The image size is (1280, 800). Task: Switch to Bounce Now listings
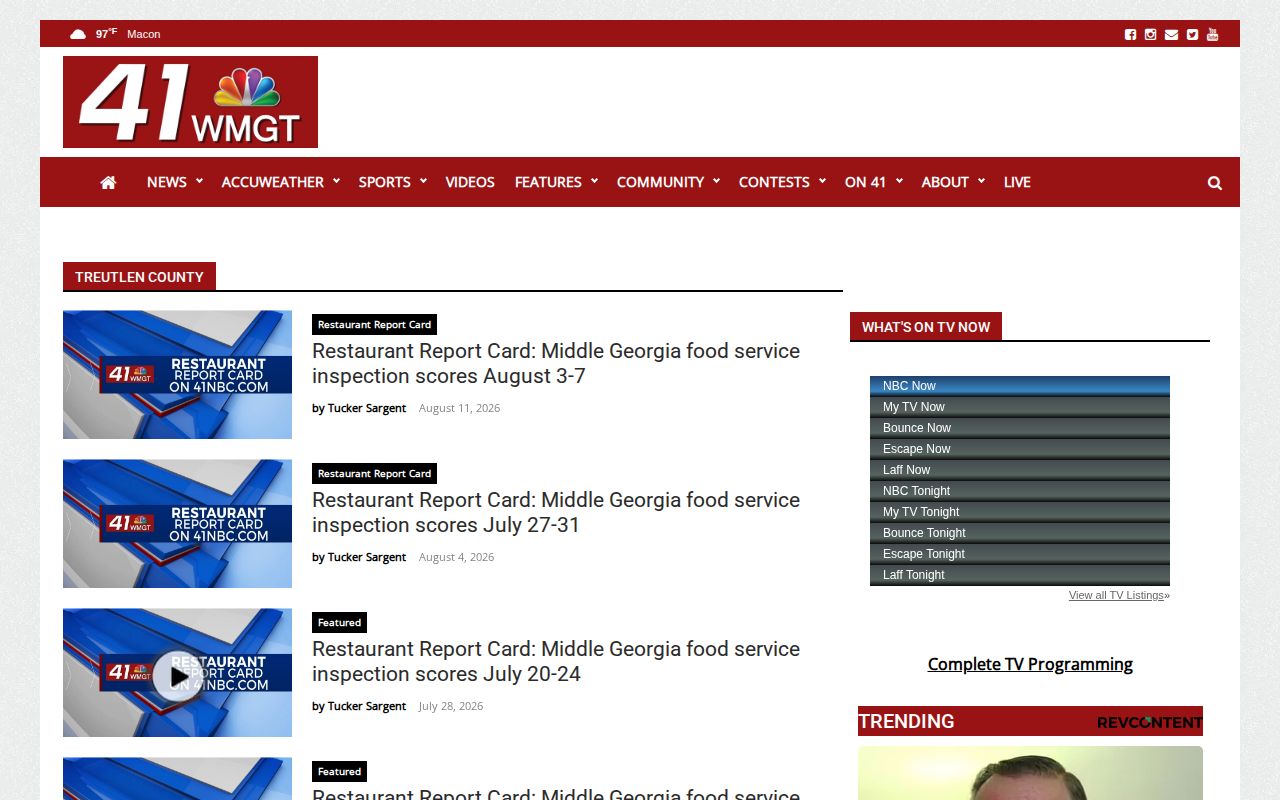point(1020,428)
